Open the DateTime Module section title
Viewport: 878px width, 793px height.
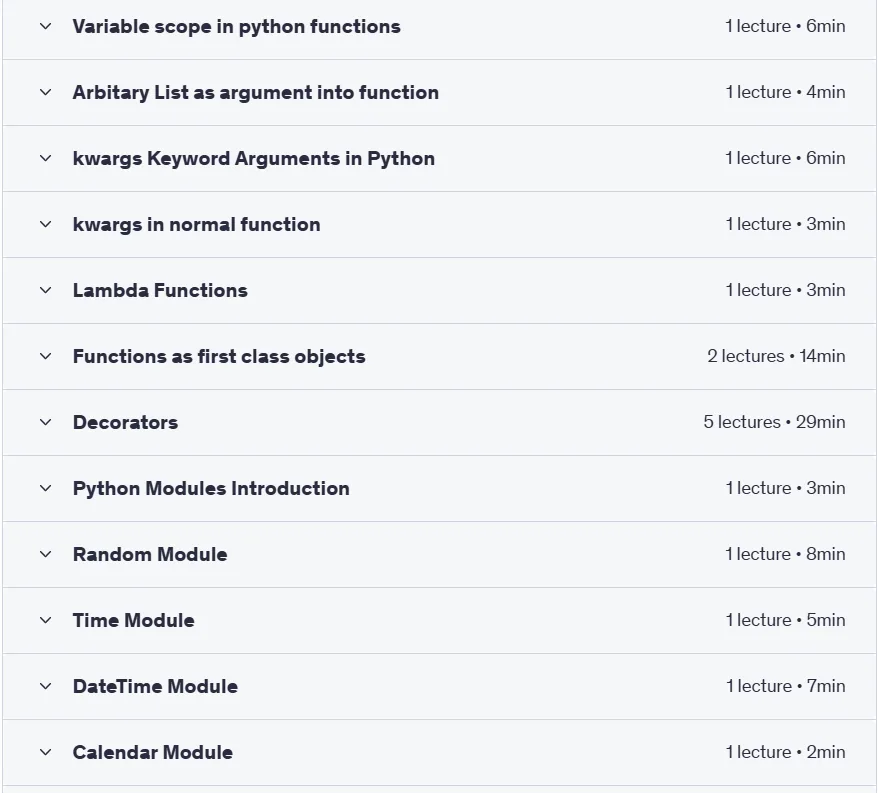click(x=155, y=687)
